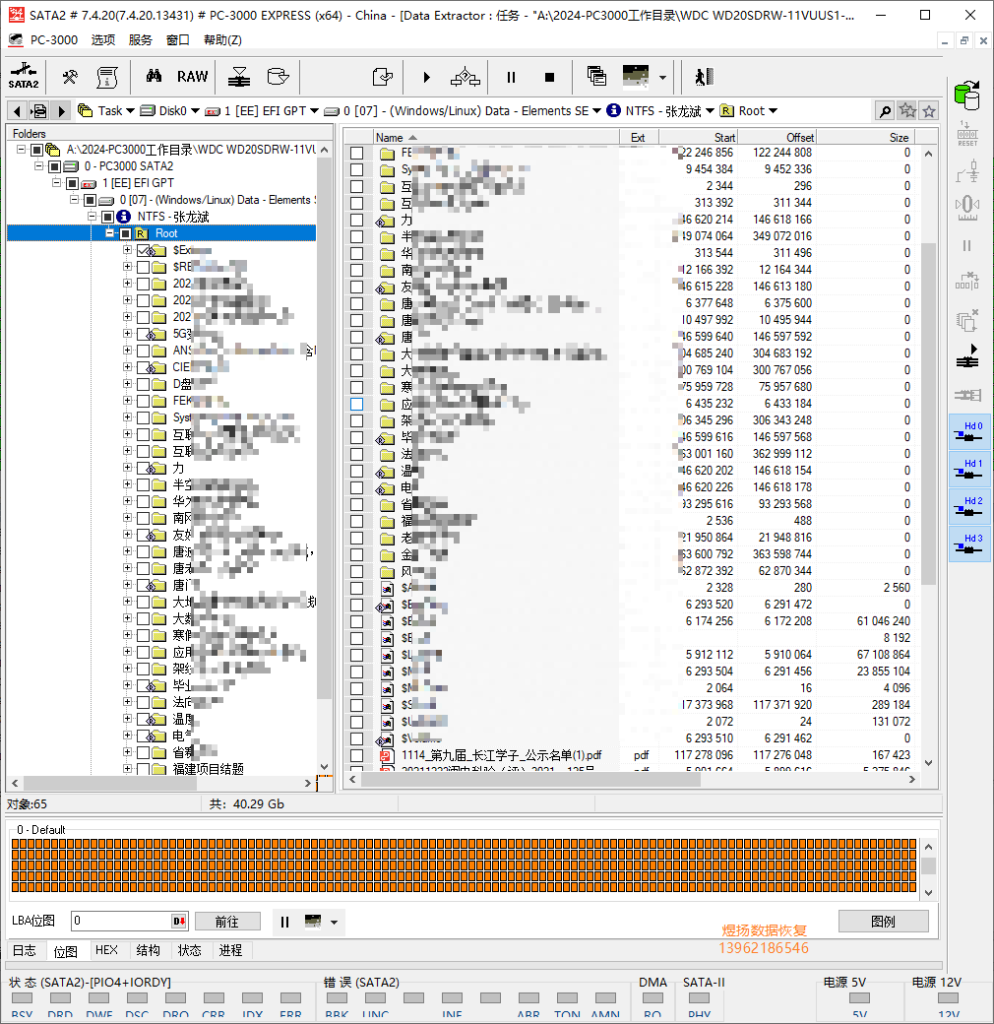Sort file list by Size column

point(865,137)
